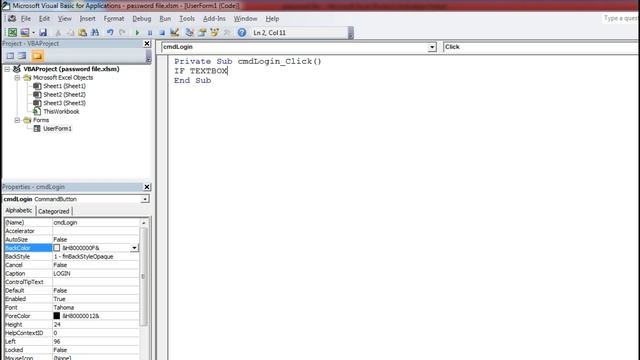Image resolution: width=640 pixels, height=360 pixels.
Task: Click the code line "IF TEXTBOX"
Action: pyautogui.click(x=201, y=71)
